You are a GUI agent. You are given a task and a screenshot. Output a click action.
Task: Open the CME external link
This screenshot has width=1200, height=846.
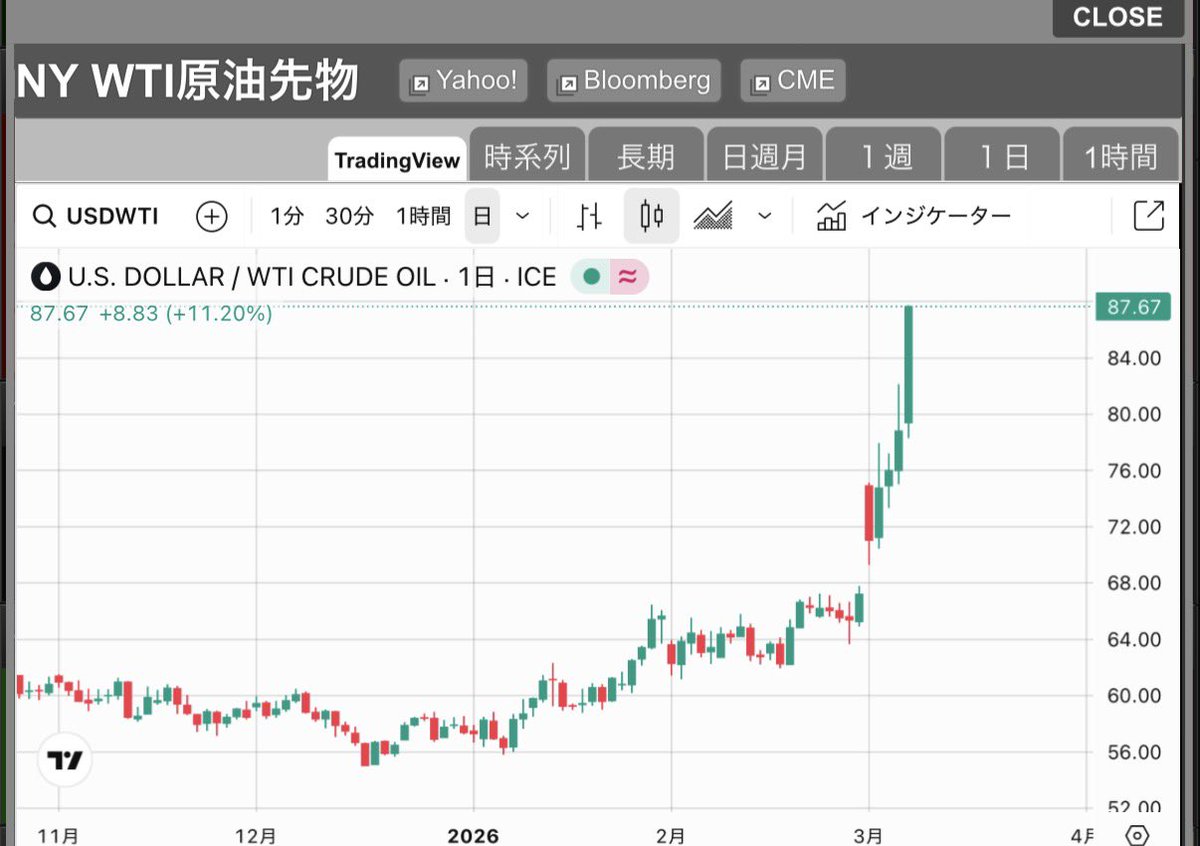pyautogui.click(x=793, y=81)
